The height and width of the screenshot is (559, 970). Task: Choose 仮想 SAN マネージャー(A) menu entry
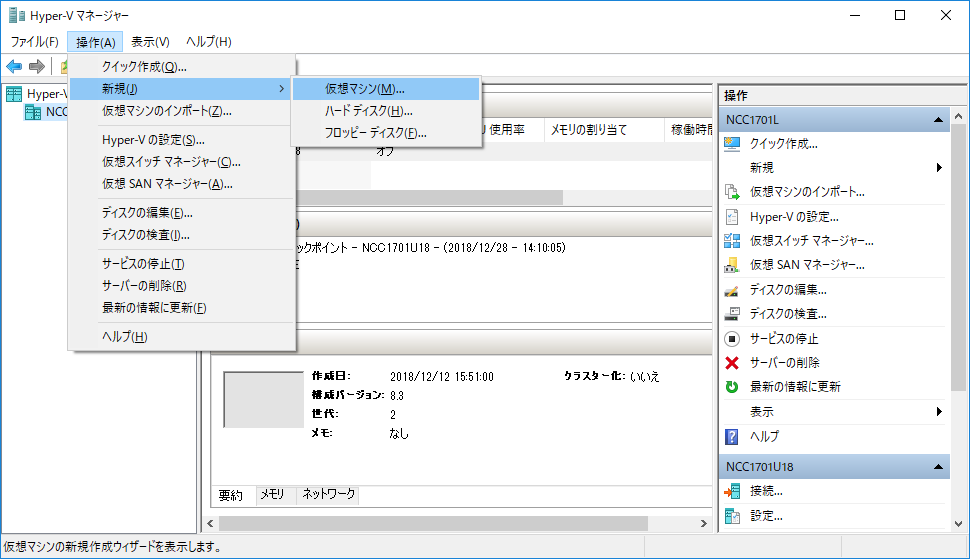coord(181,184)
